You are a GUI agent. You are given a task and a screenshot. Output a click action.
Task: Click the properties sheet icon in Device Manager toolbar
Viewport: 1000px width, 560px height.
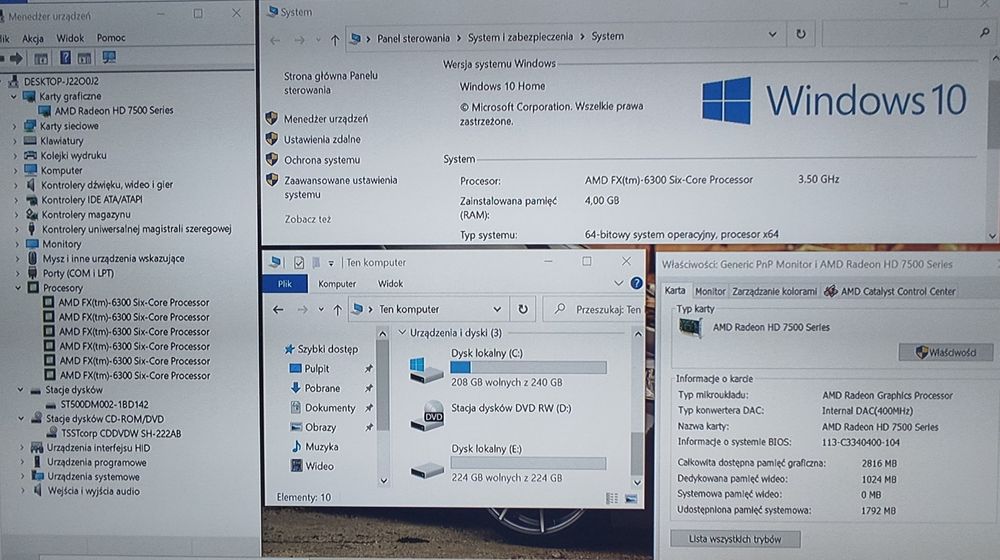pos(41,59)
